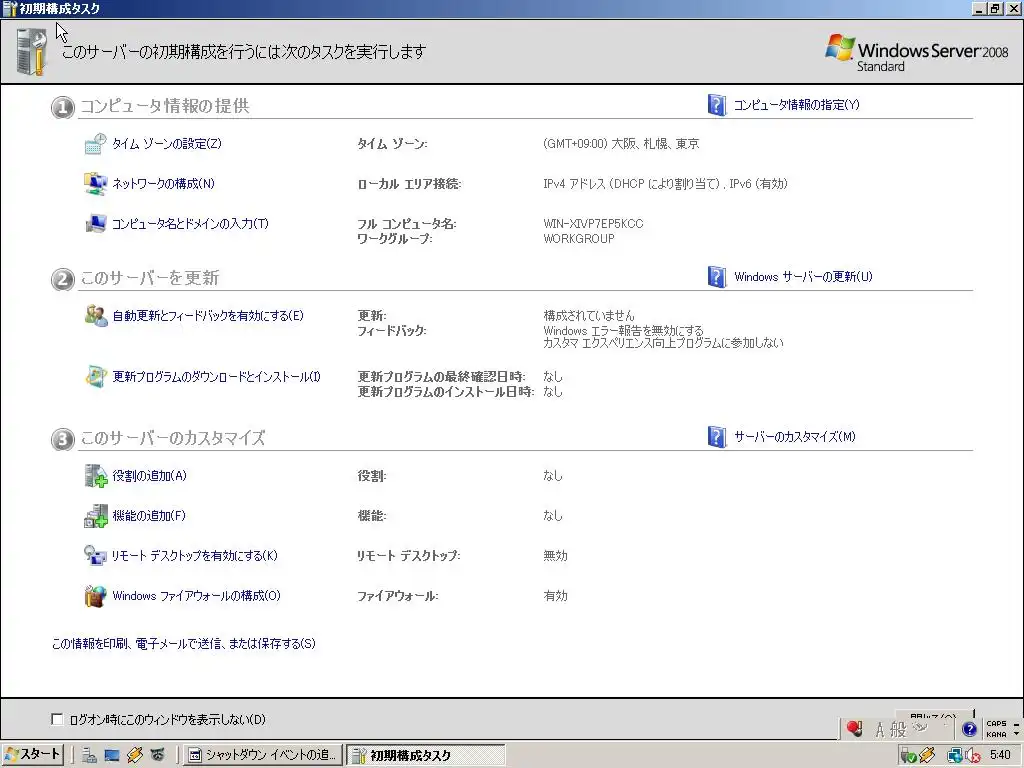Click the add roles server icon
The width and height of the screenshot is (1024, 768).
96,475
